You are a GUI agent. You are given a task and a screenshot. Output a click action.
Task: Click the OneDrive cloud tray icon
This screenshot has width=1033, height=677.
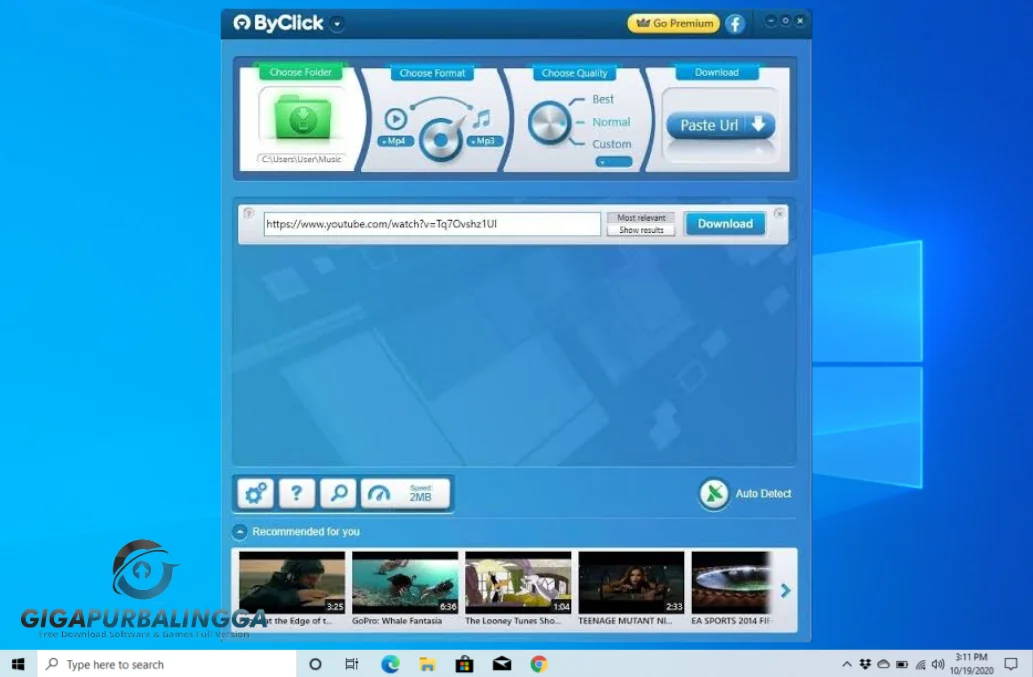pos(883,664)
